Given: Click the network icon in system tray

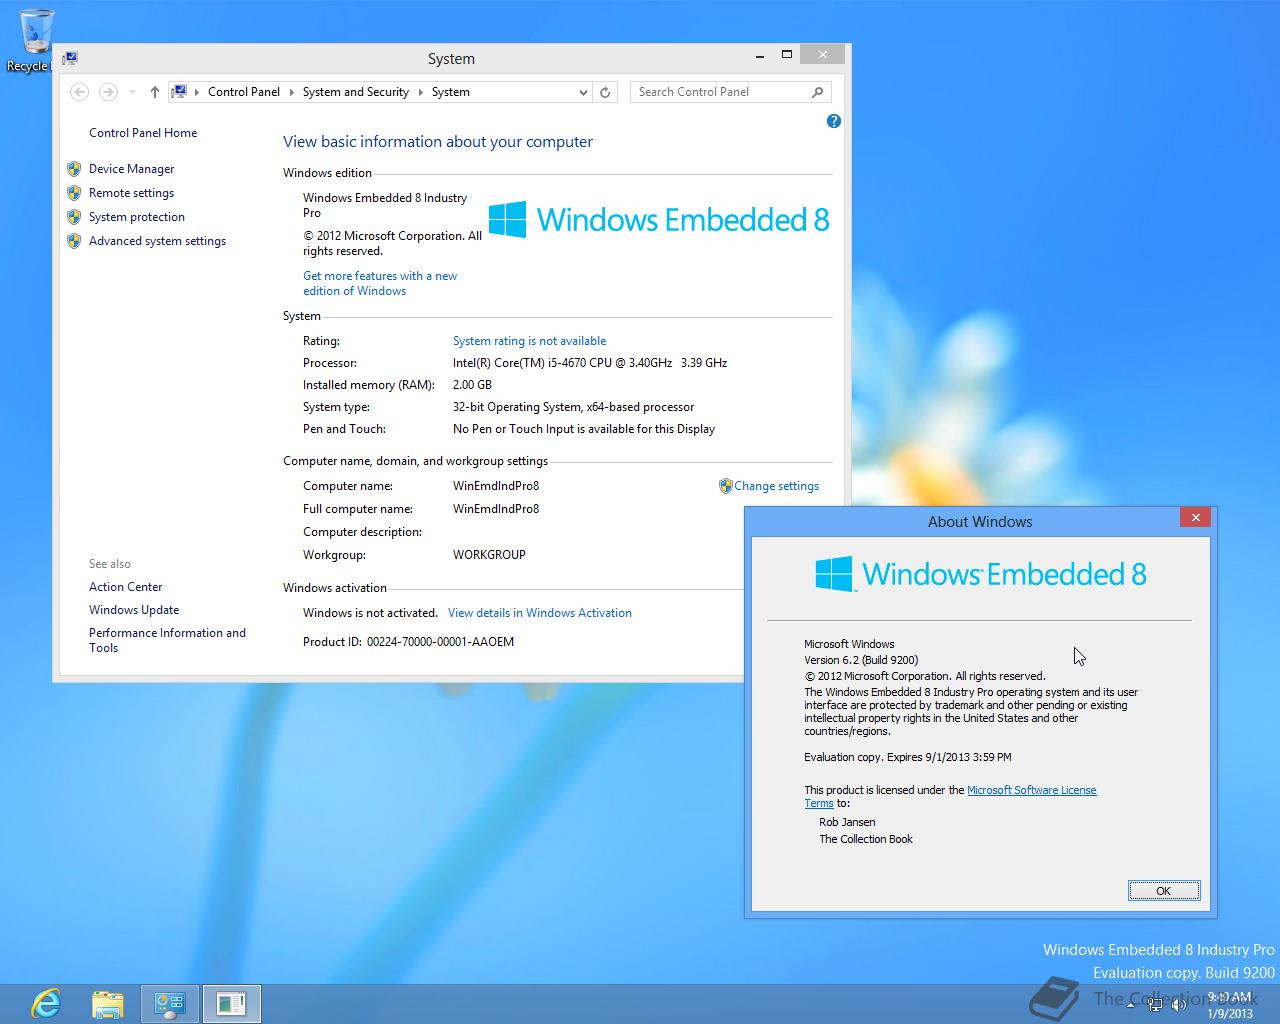Looking at the screenshot, I should (x=1155, y=1004).
